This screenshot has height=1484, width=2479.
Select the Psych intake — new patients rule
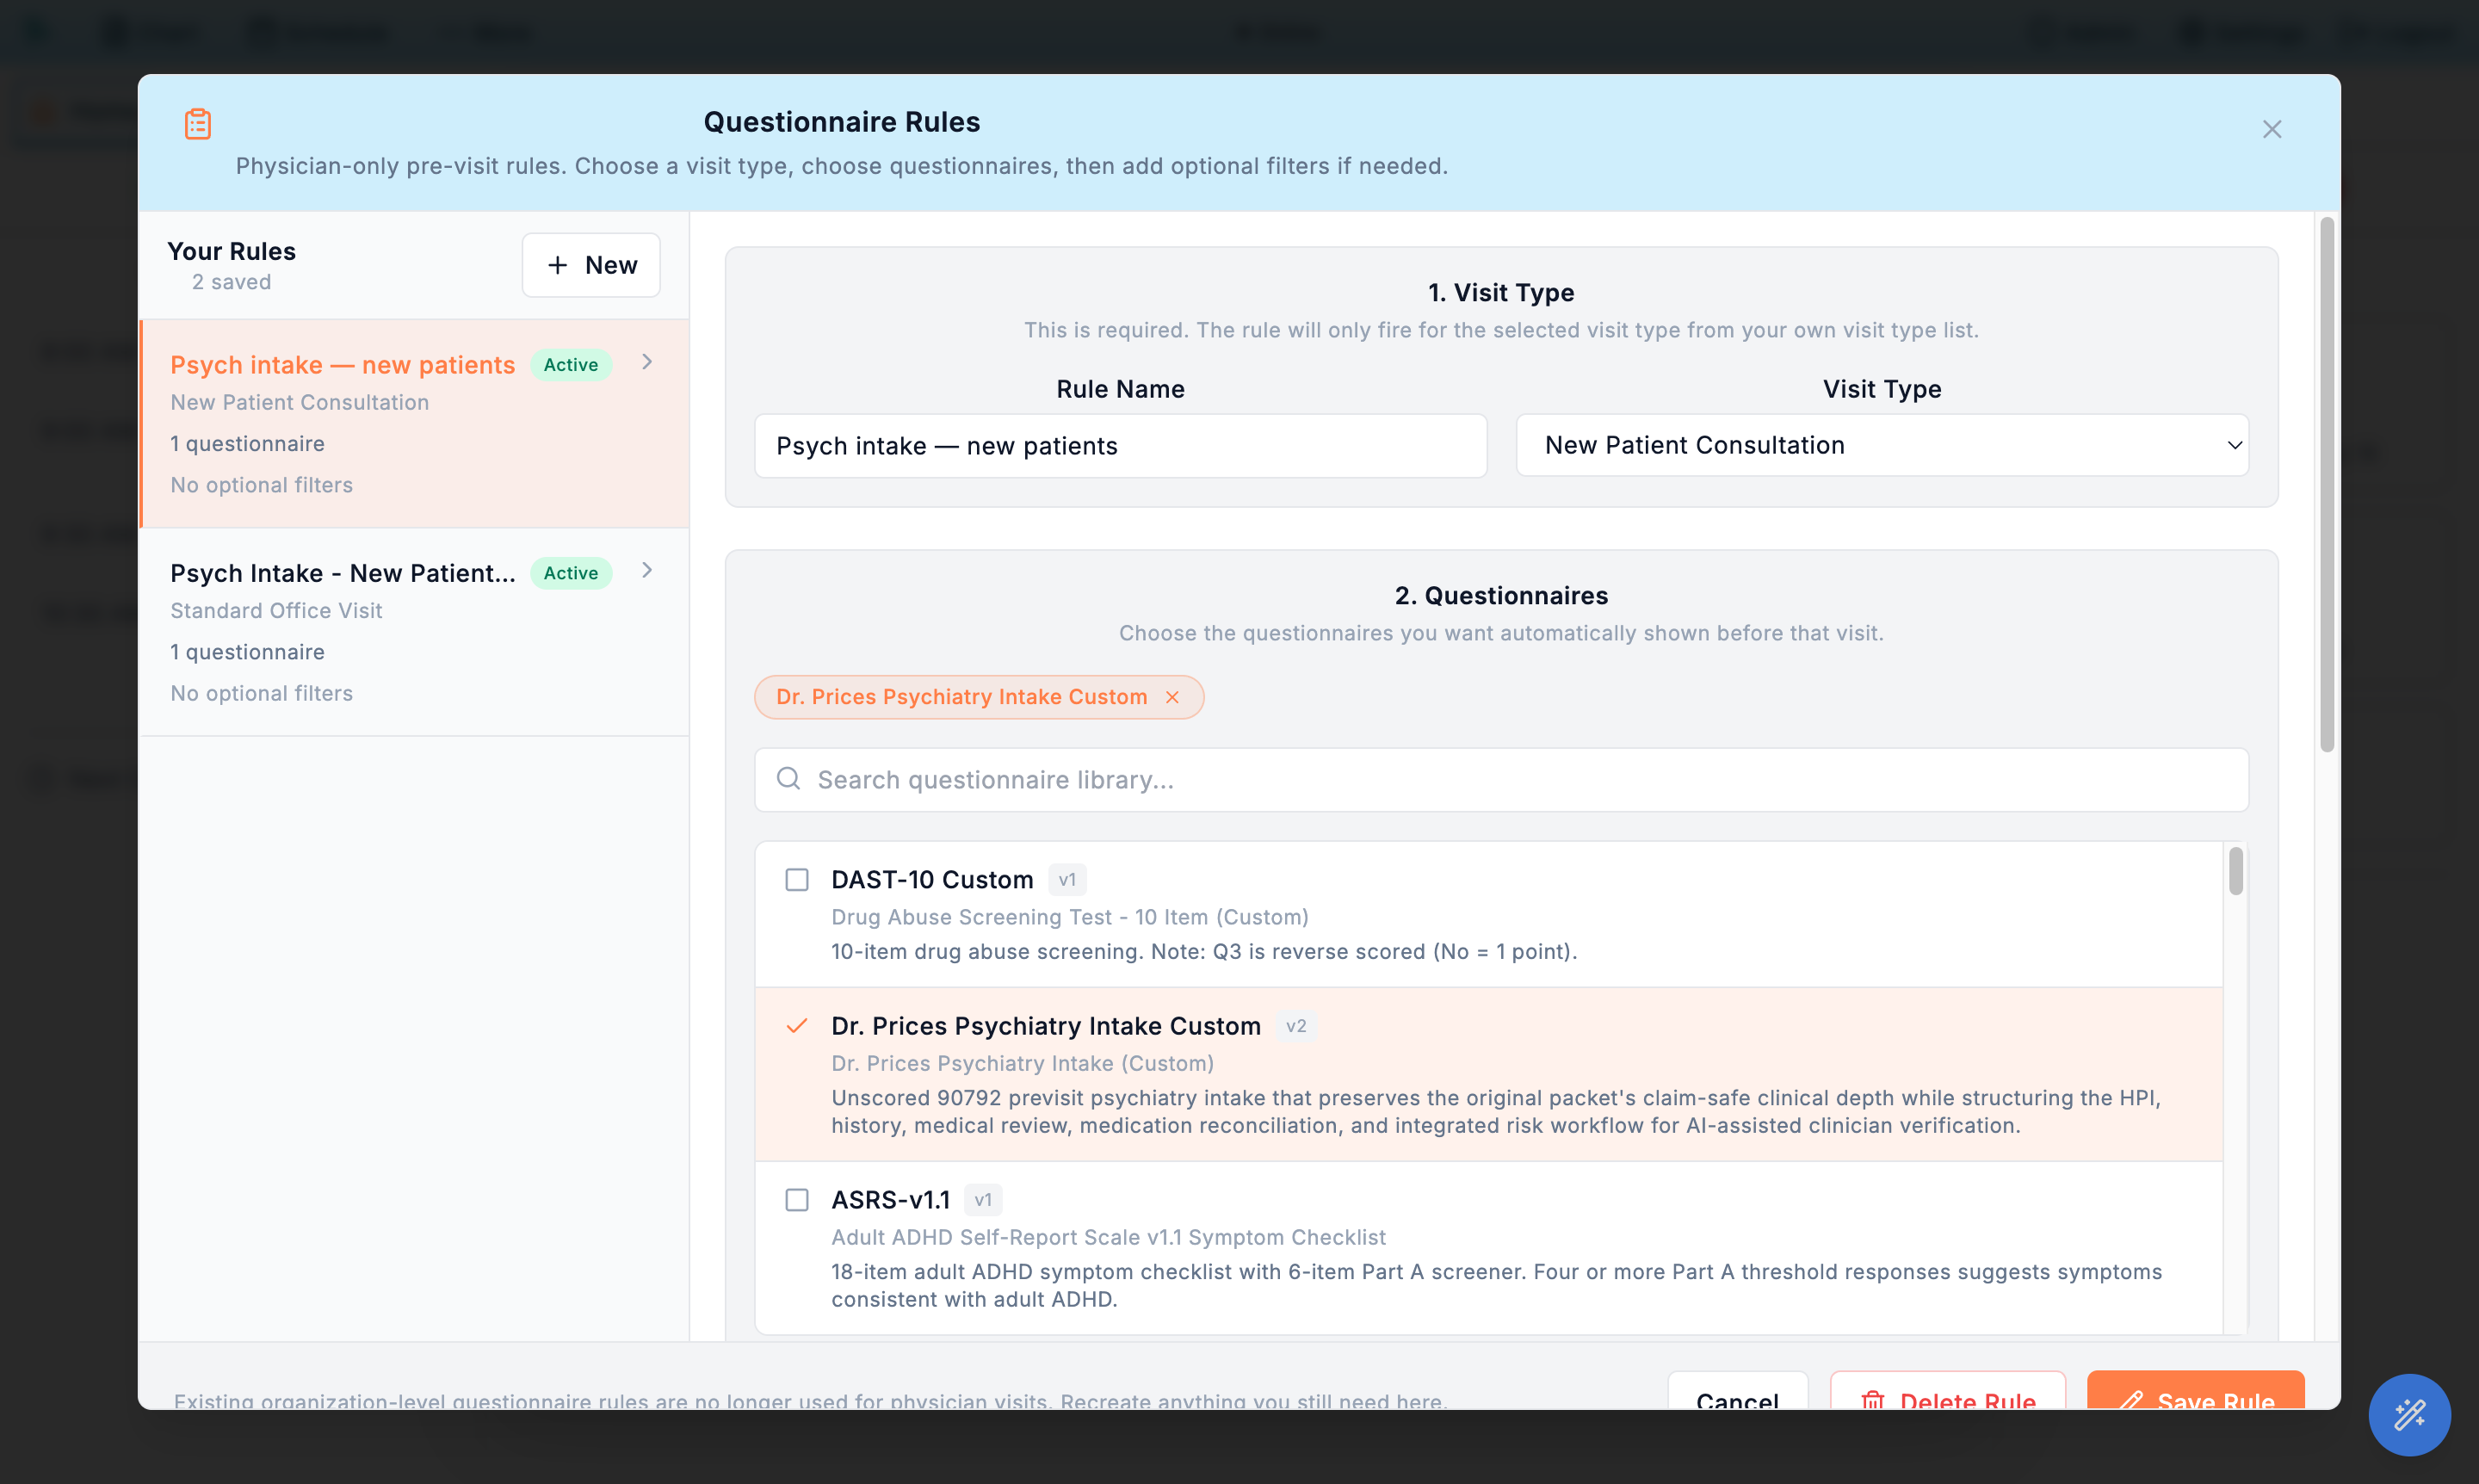click(x=415, y=424)
